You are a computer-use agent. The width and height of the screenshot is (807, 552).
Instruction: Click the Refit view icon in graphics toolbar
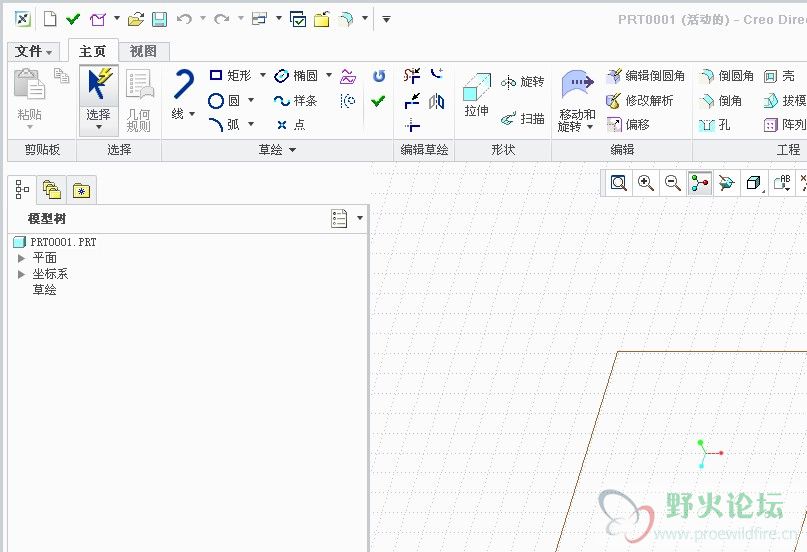coord(618,183)
